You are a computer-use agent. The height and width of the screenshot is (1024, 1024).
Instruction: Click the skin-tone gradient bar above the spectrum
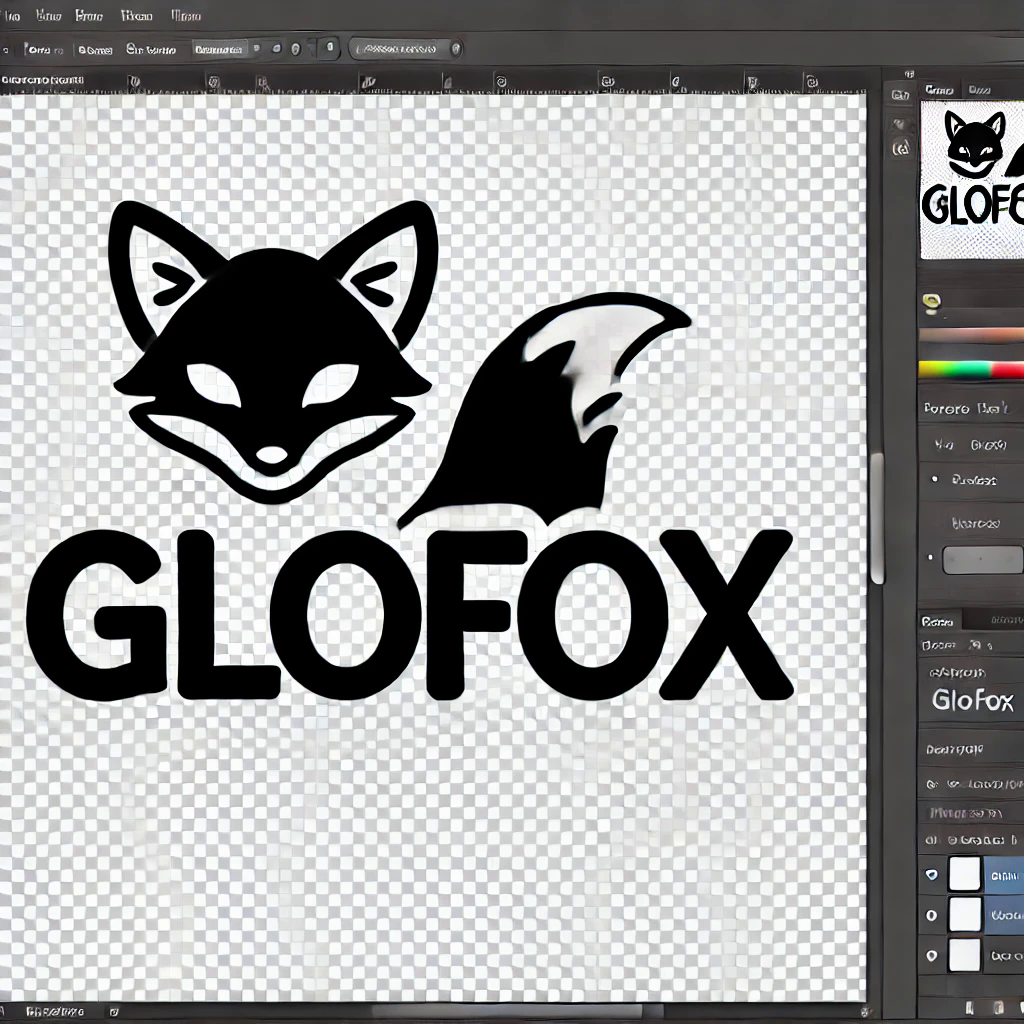(x=970, y=335)
